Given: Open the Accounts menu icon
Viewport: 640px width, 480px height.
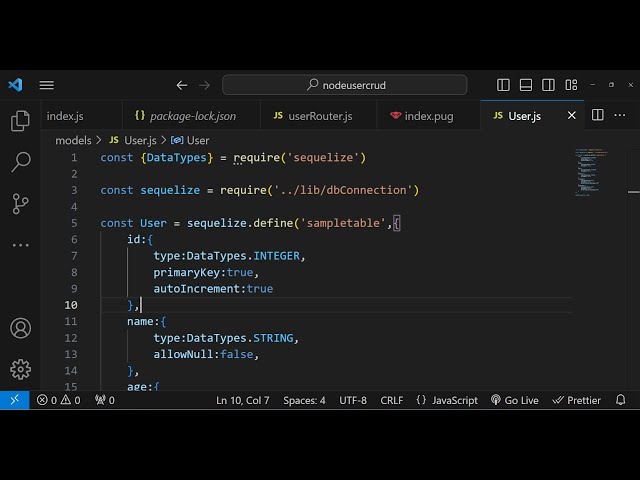Looking at the screenshot, I should 20,328.
